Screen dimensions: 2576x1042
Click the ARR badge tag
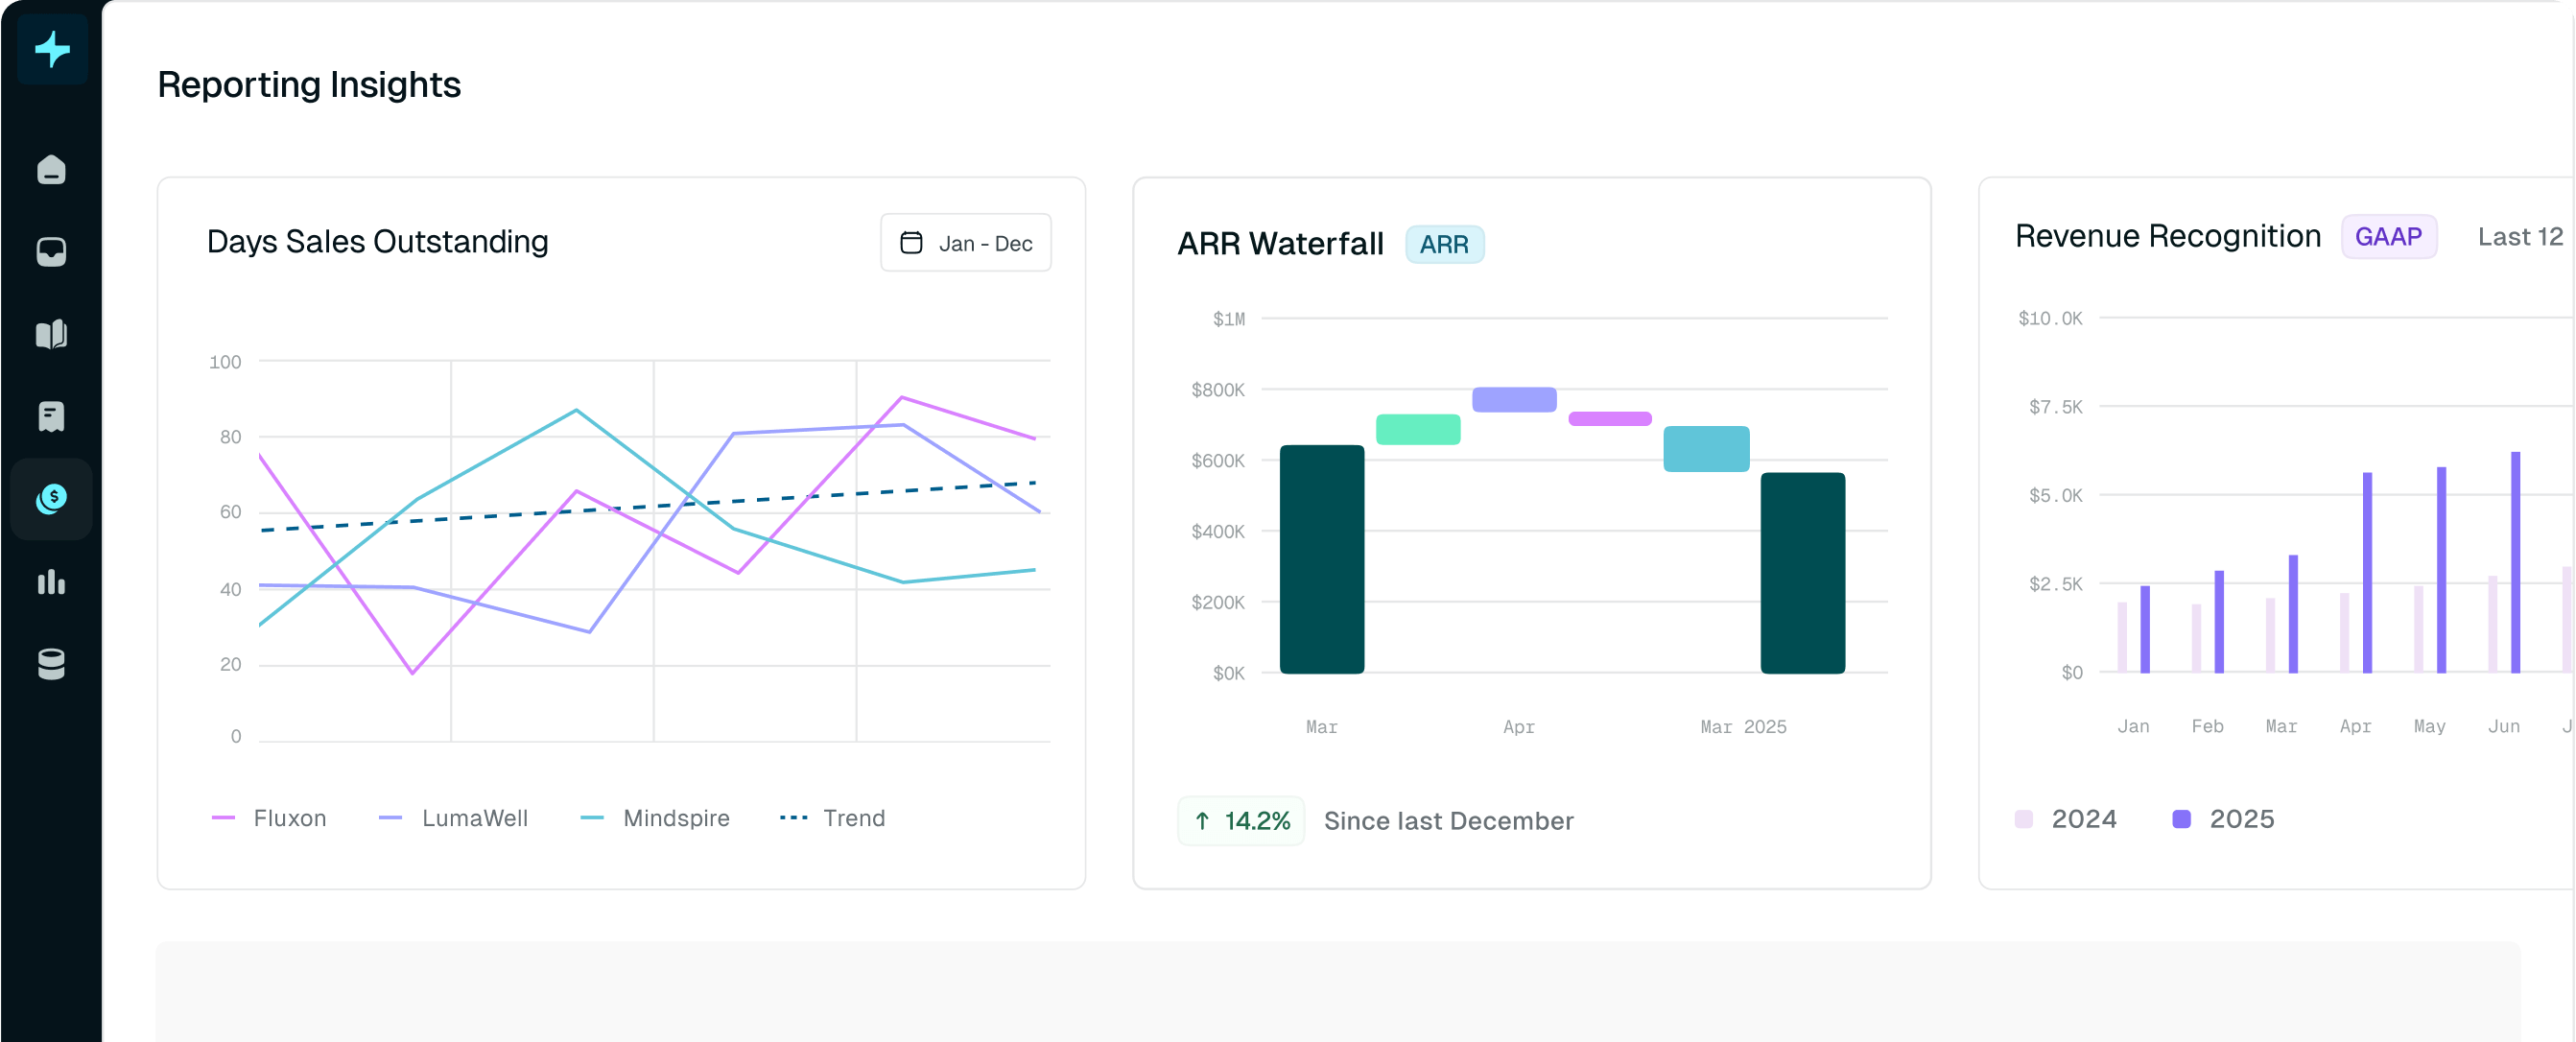[x=1444, y=244]
